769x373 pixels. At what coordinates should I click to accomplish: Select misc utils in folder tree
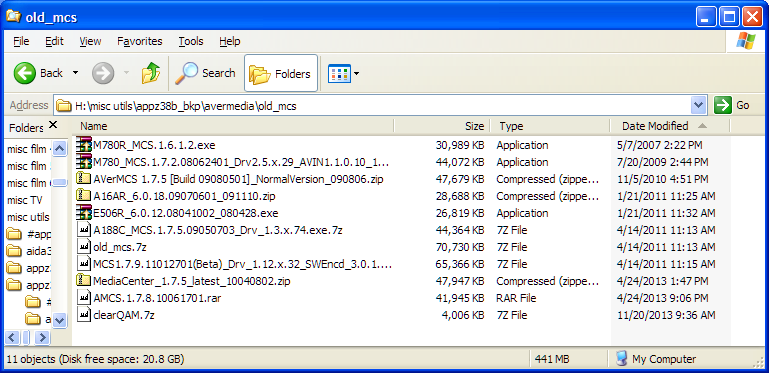coord(27,217)
